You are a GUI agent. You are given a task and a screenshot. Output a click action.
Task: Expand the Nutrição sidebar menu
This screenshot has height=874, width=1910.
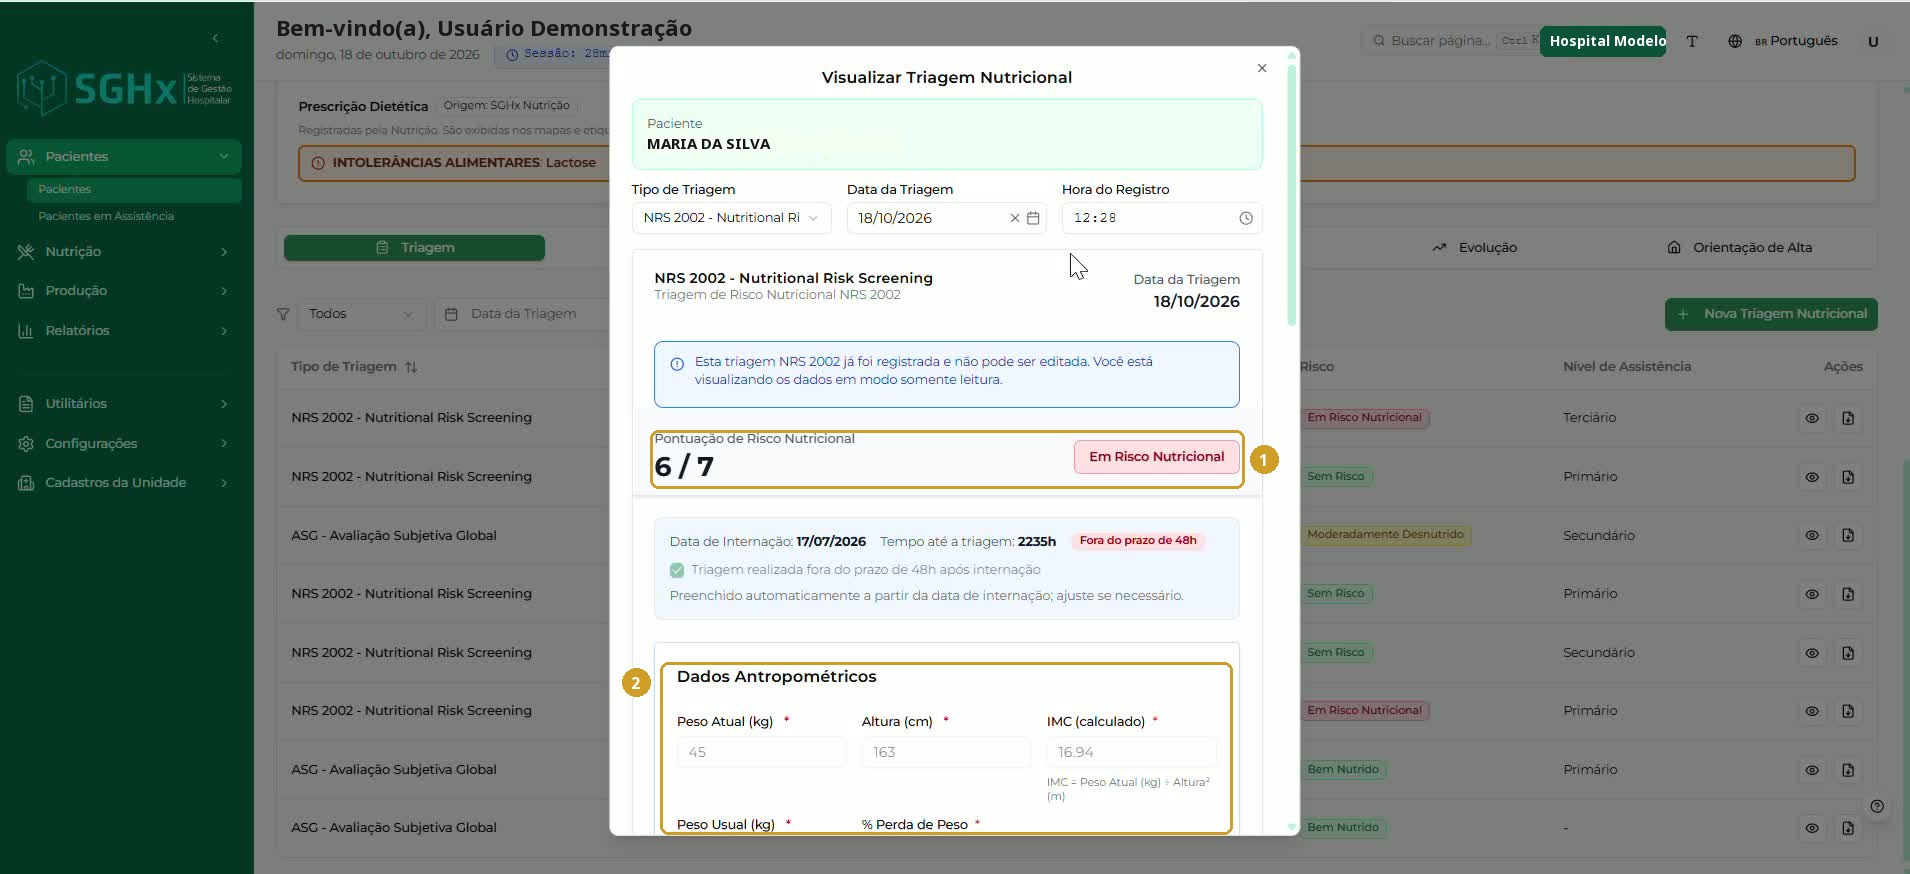(x=124, y=252)
